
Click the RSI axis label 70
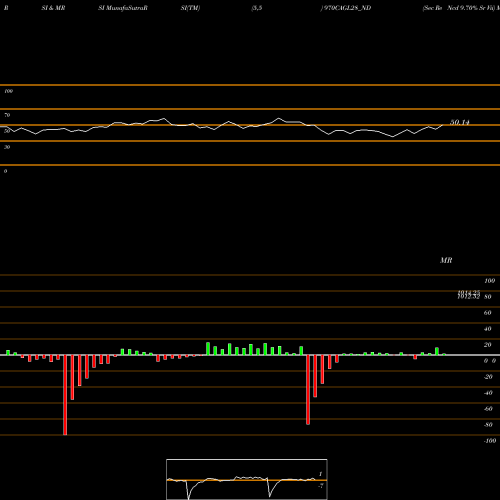click(x=7, y=115)
